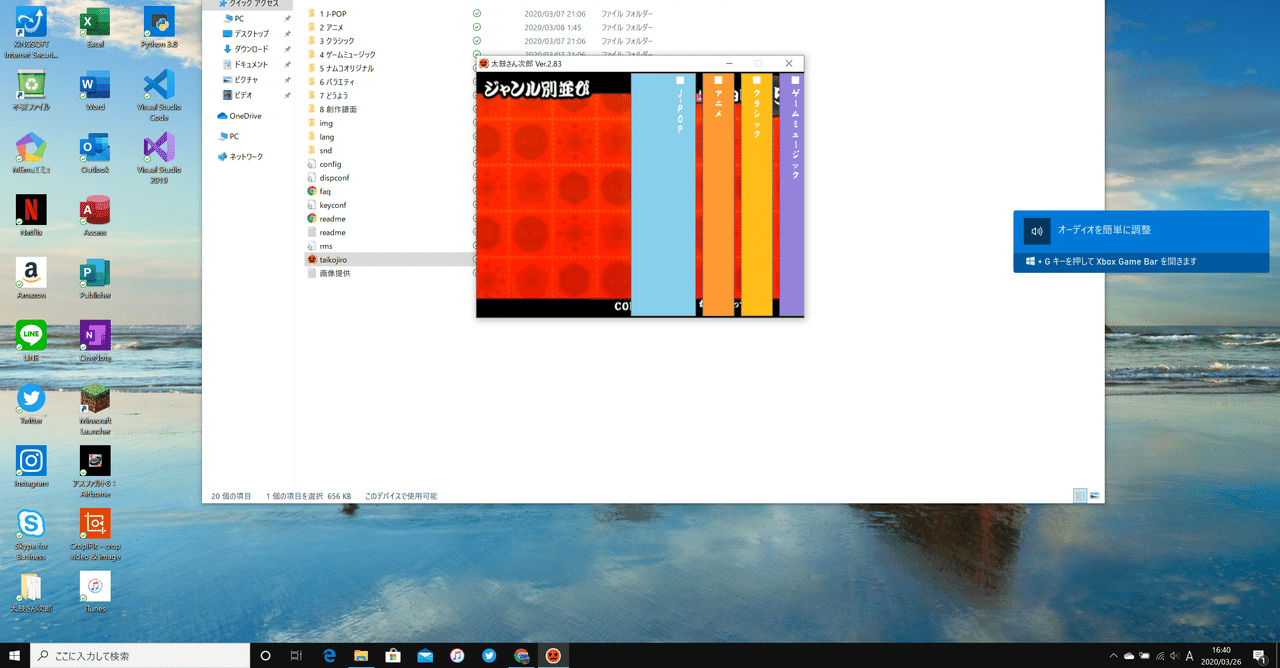Tick the checkbox on the アニメ genre bar

point(718,80)
